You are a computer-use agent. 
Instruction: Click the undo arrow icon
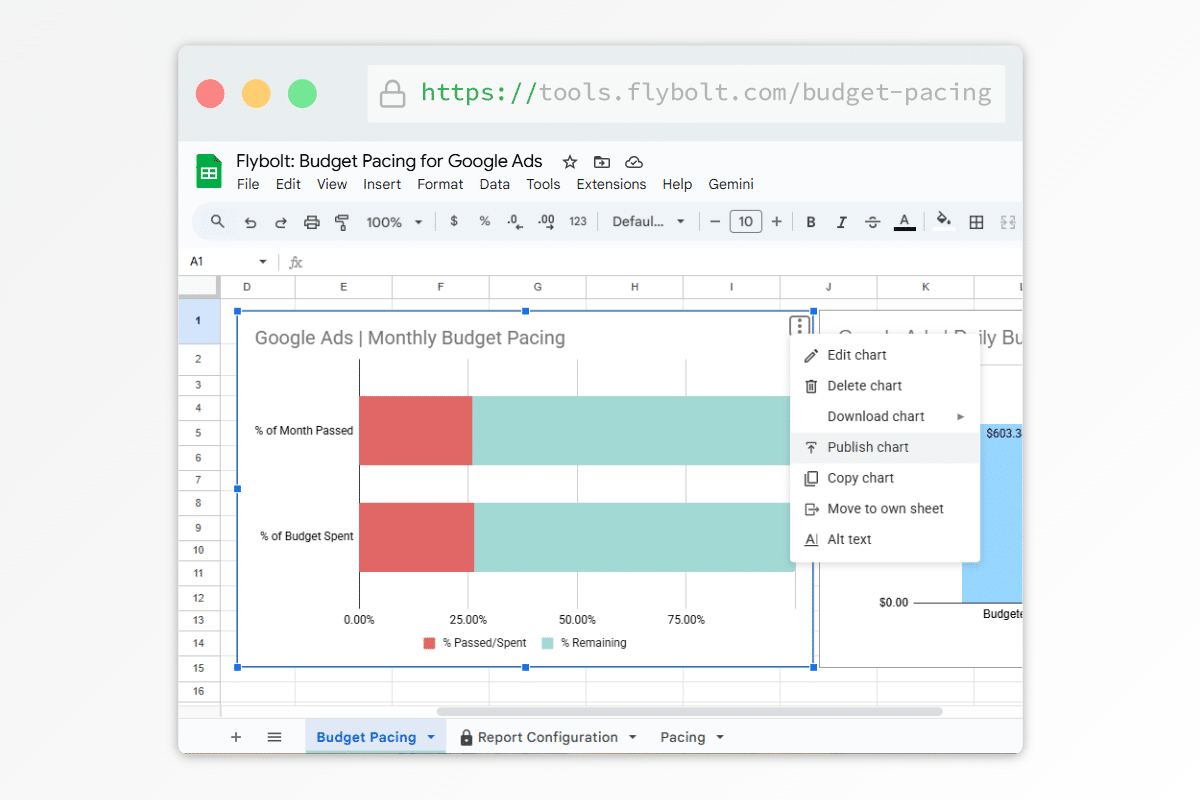(x=250, y=222)
